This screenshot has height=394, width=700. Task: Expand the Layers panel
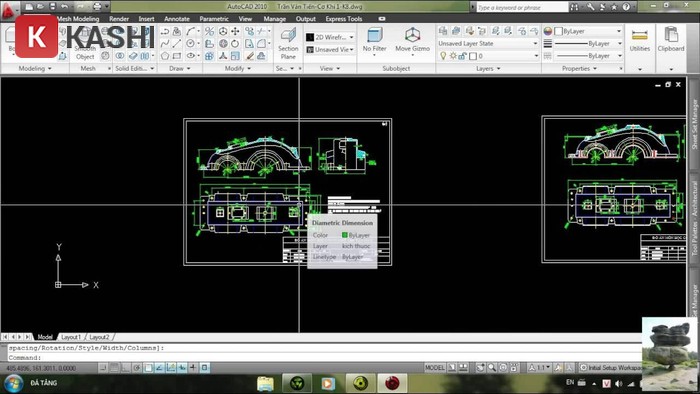(x=488, y=68)
